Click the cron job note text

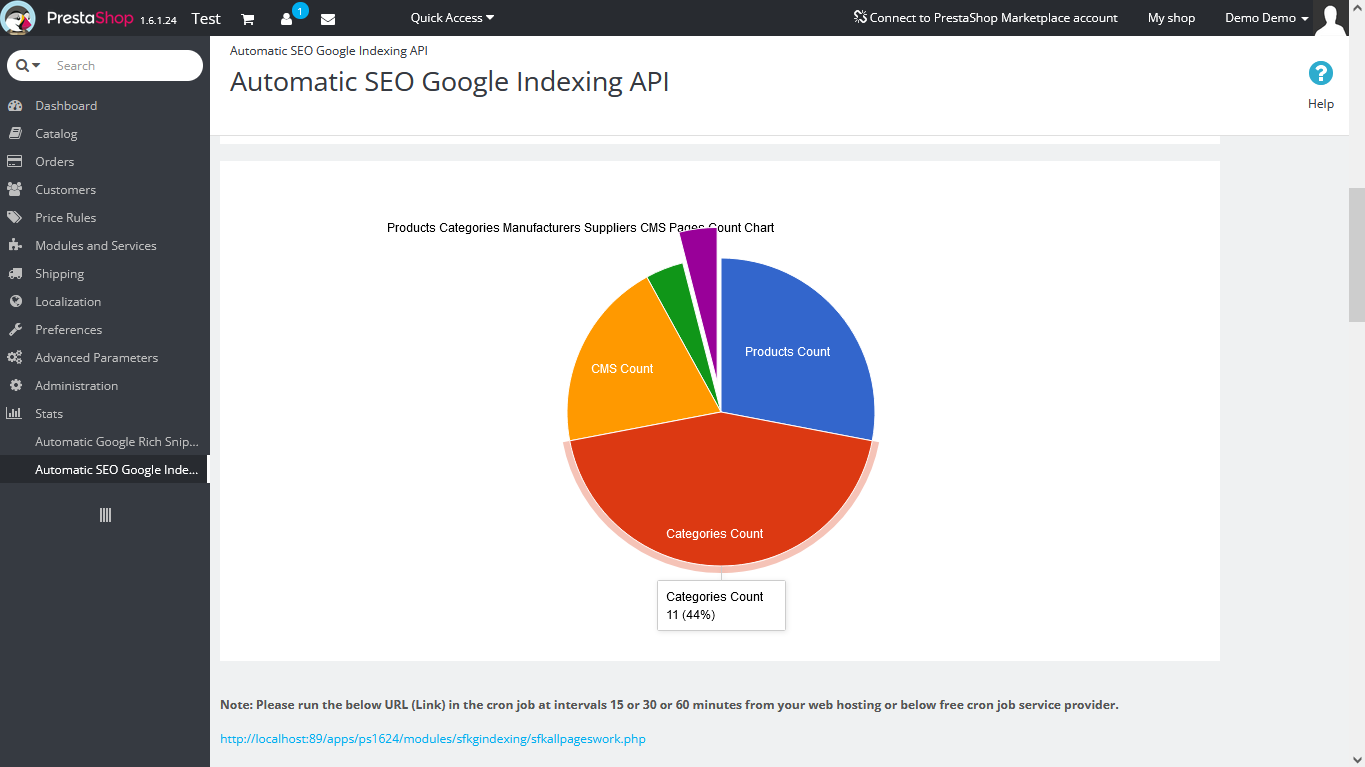coord(669,705)
